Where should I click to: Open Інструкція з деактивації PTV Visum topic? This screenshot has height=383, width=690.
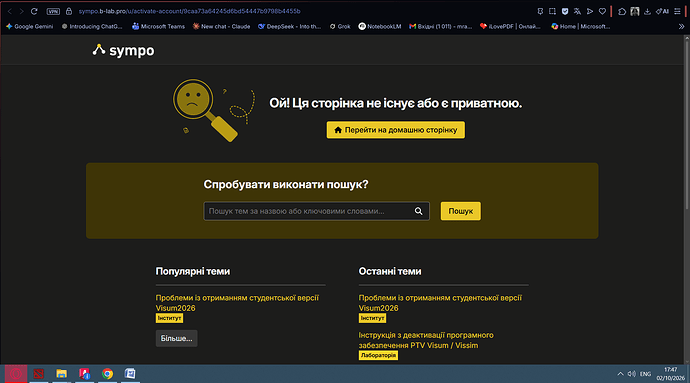tap(426, 340)
